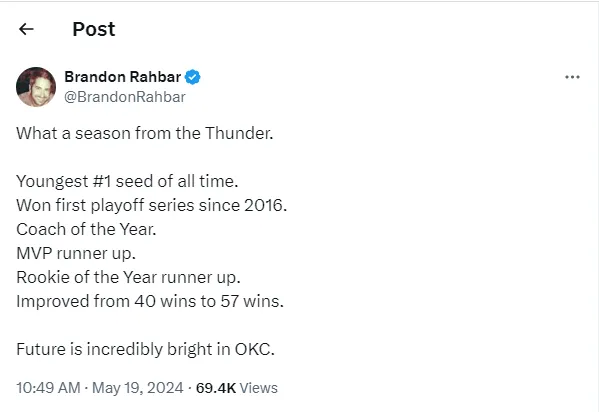Click the "Youngest #1 seed of all time" line
This screenshot has height=412, width=599.
point(127,181)
